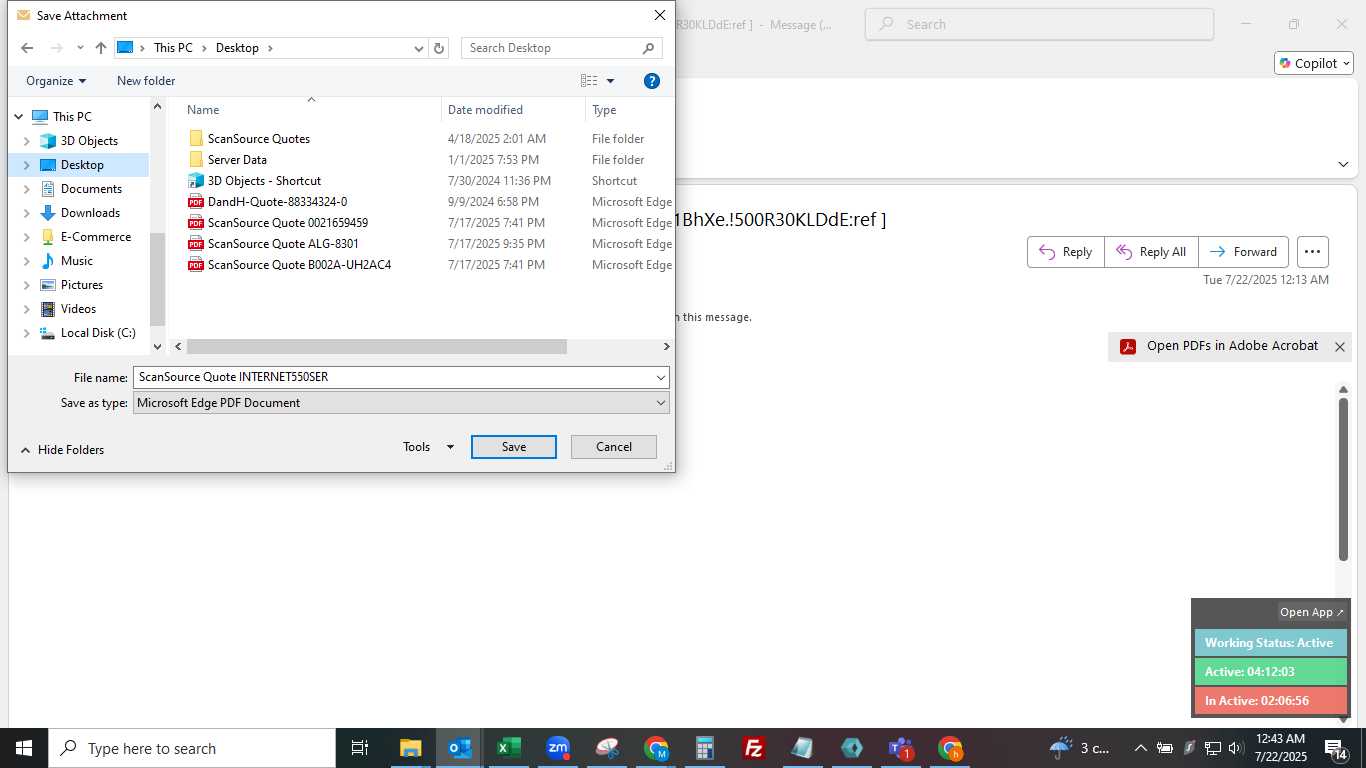Open the address bar previous locations dropdown
Screen dimensions: 1366x768
point(419,48)
